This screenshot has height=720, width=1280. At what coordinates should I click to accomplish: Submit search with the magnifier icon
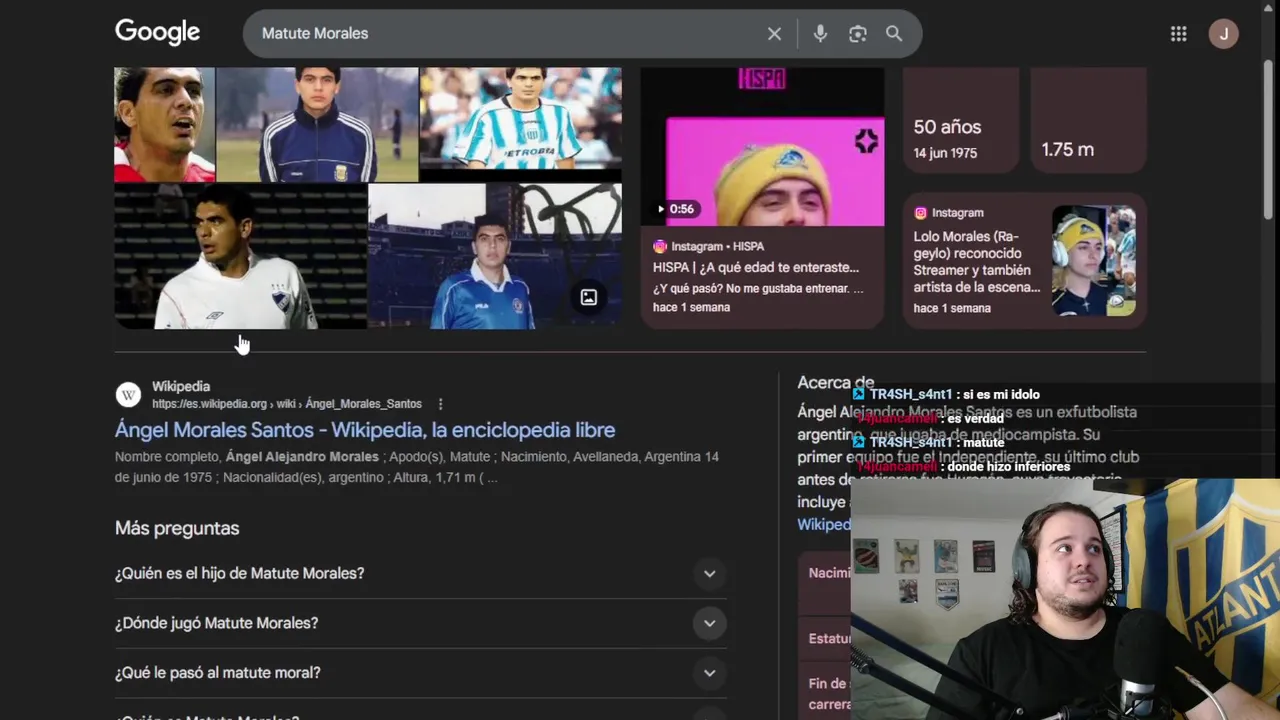click(x=894, y=34)
